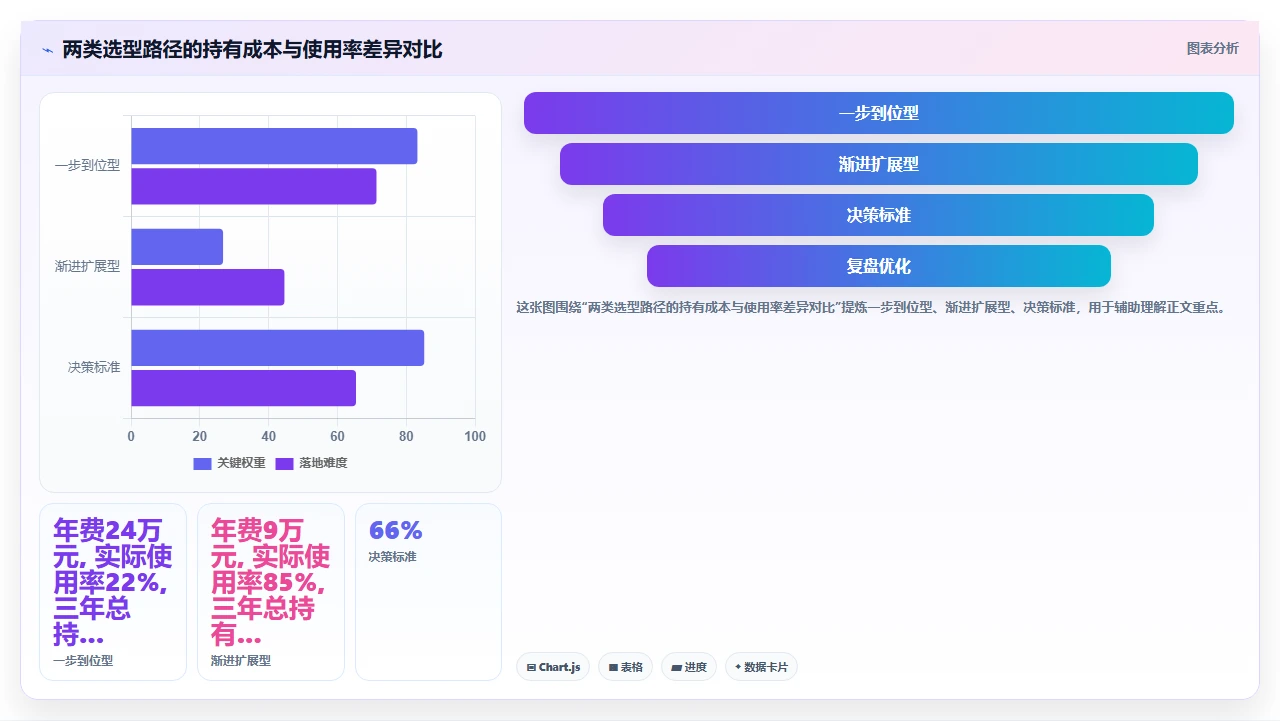
Task: Click the 决策标准 y-axis label
Action: coord(94,368)
